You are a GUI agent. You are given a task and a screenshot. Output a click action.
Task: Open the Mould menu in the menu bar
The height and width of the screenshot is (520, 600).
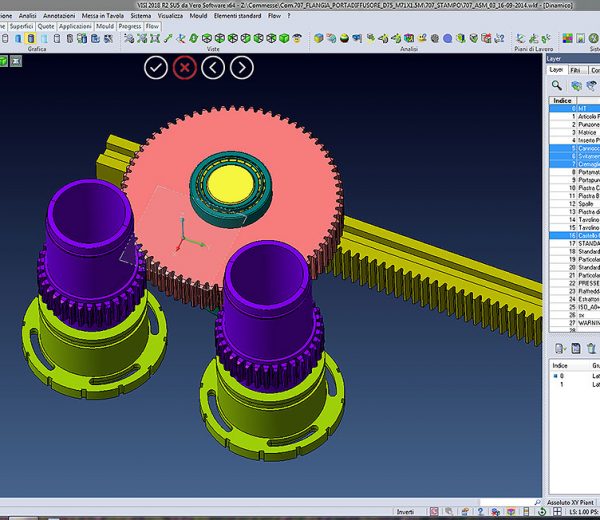pos(198,16)
